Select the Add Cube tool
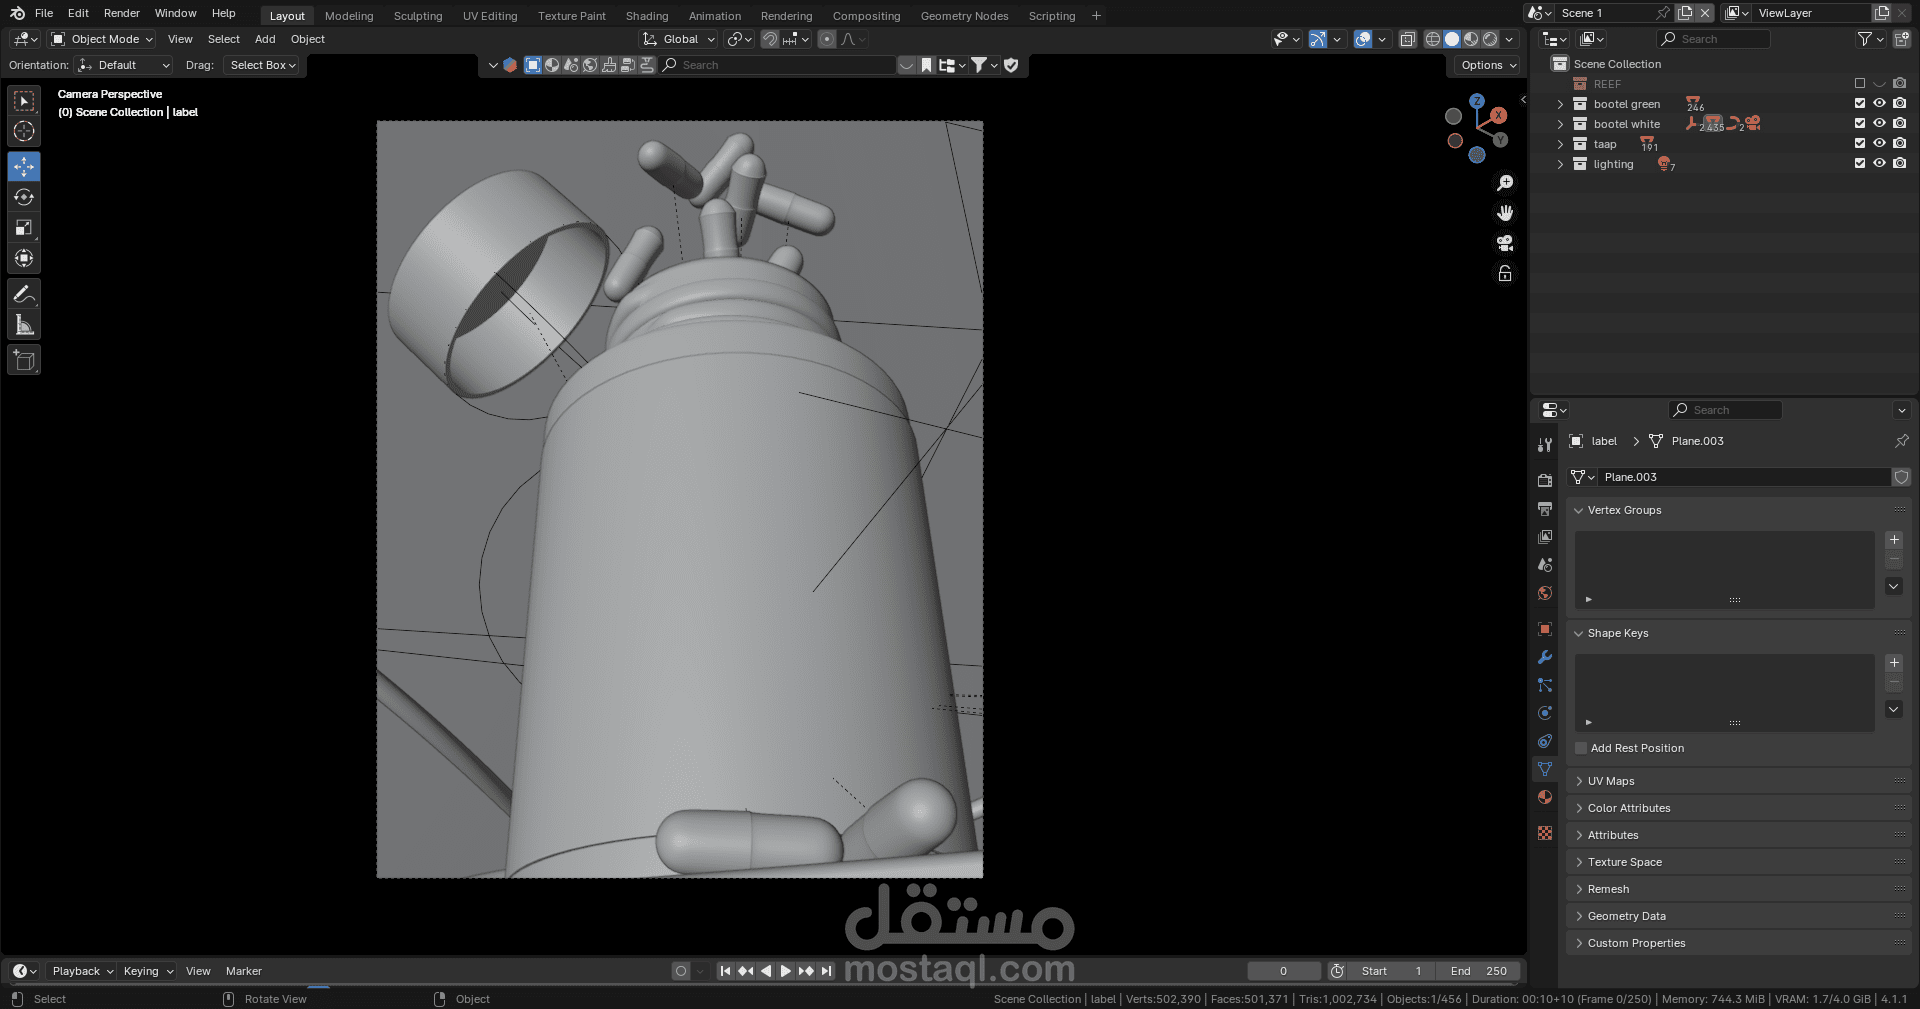The height and width of the screenshot is (1009, 1920). pyautogui.click(x=24, y=360)
